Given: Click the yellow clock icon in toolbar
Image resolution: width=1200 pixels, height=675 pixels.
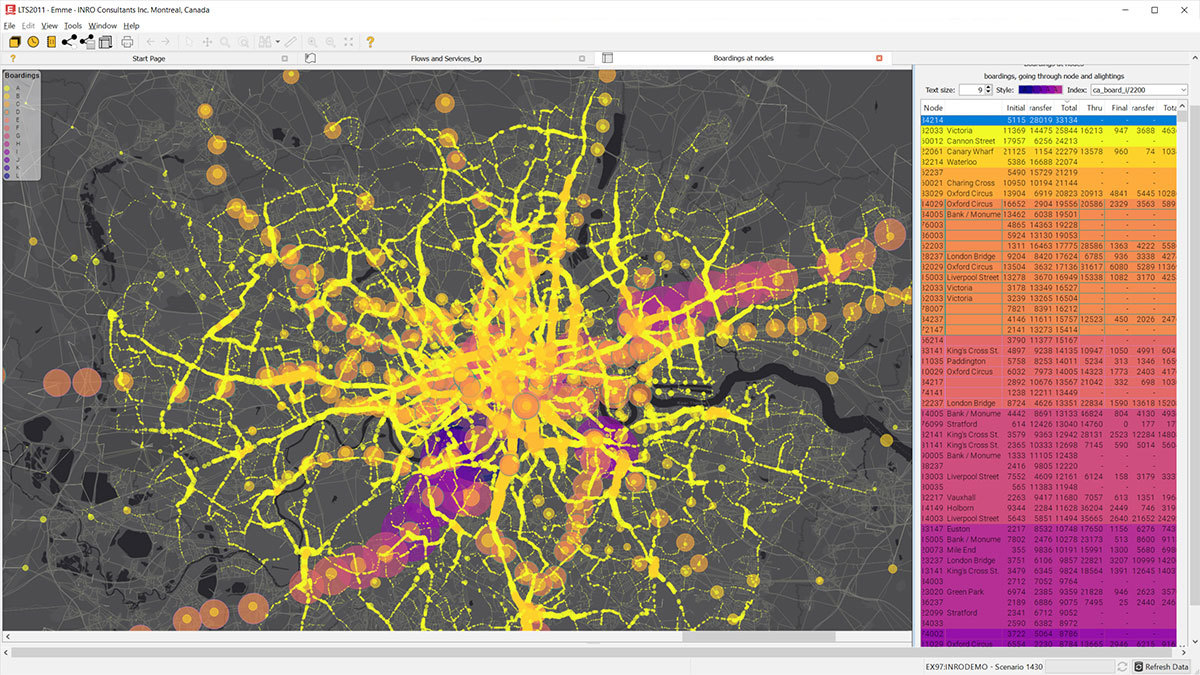Looking at the screenshot, I should point(33,42).
